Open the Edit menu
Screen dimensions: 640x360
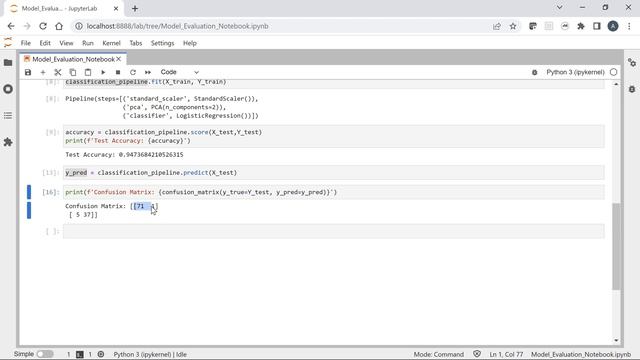pos(45,43)
